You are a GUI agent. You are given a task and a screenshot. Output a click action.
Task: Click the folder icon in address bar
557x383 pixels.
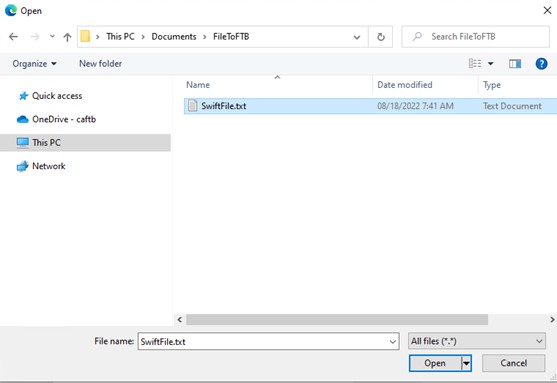tap(85, 36)
